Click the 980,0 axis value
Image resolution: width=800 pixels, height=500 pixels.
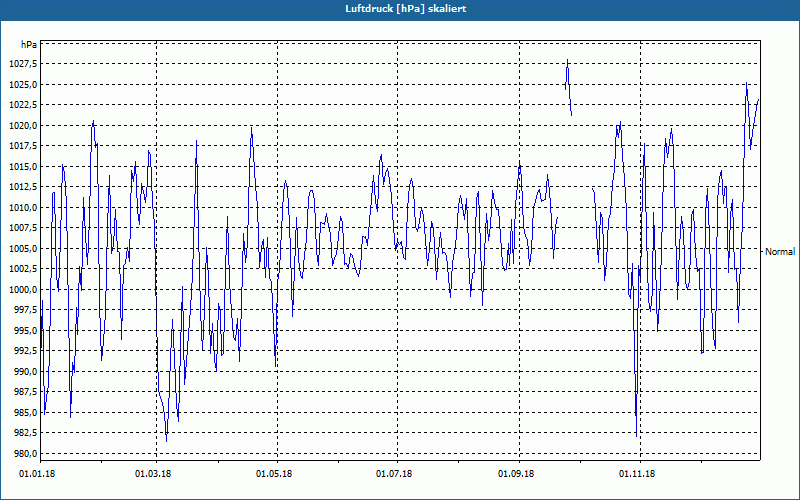[x=24, y=454]
